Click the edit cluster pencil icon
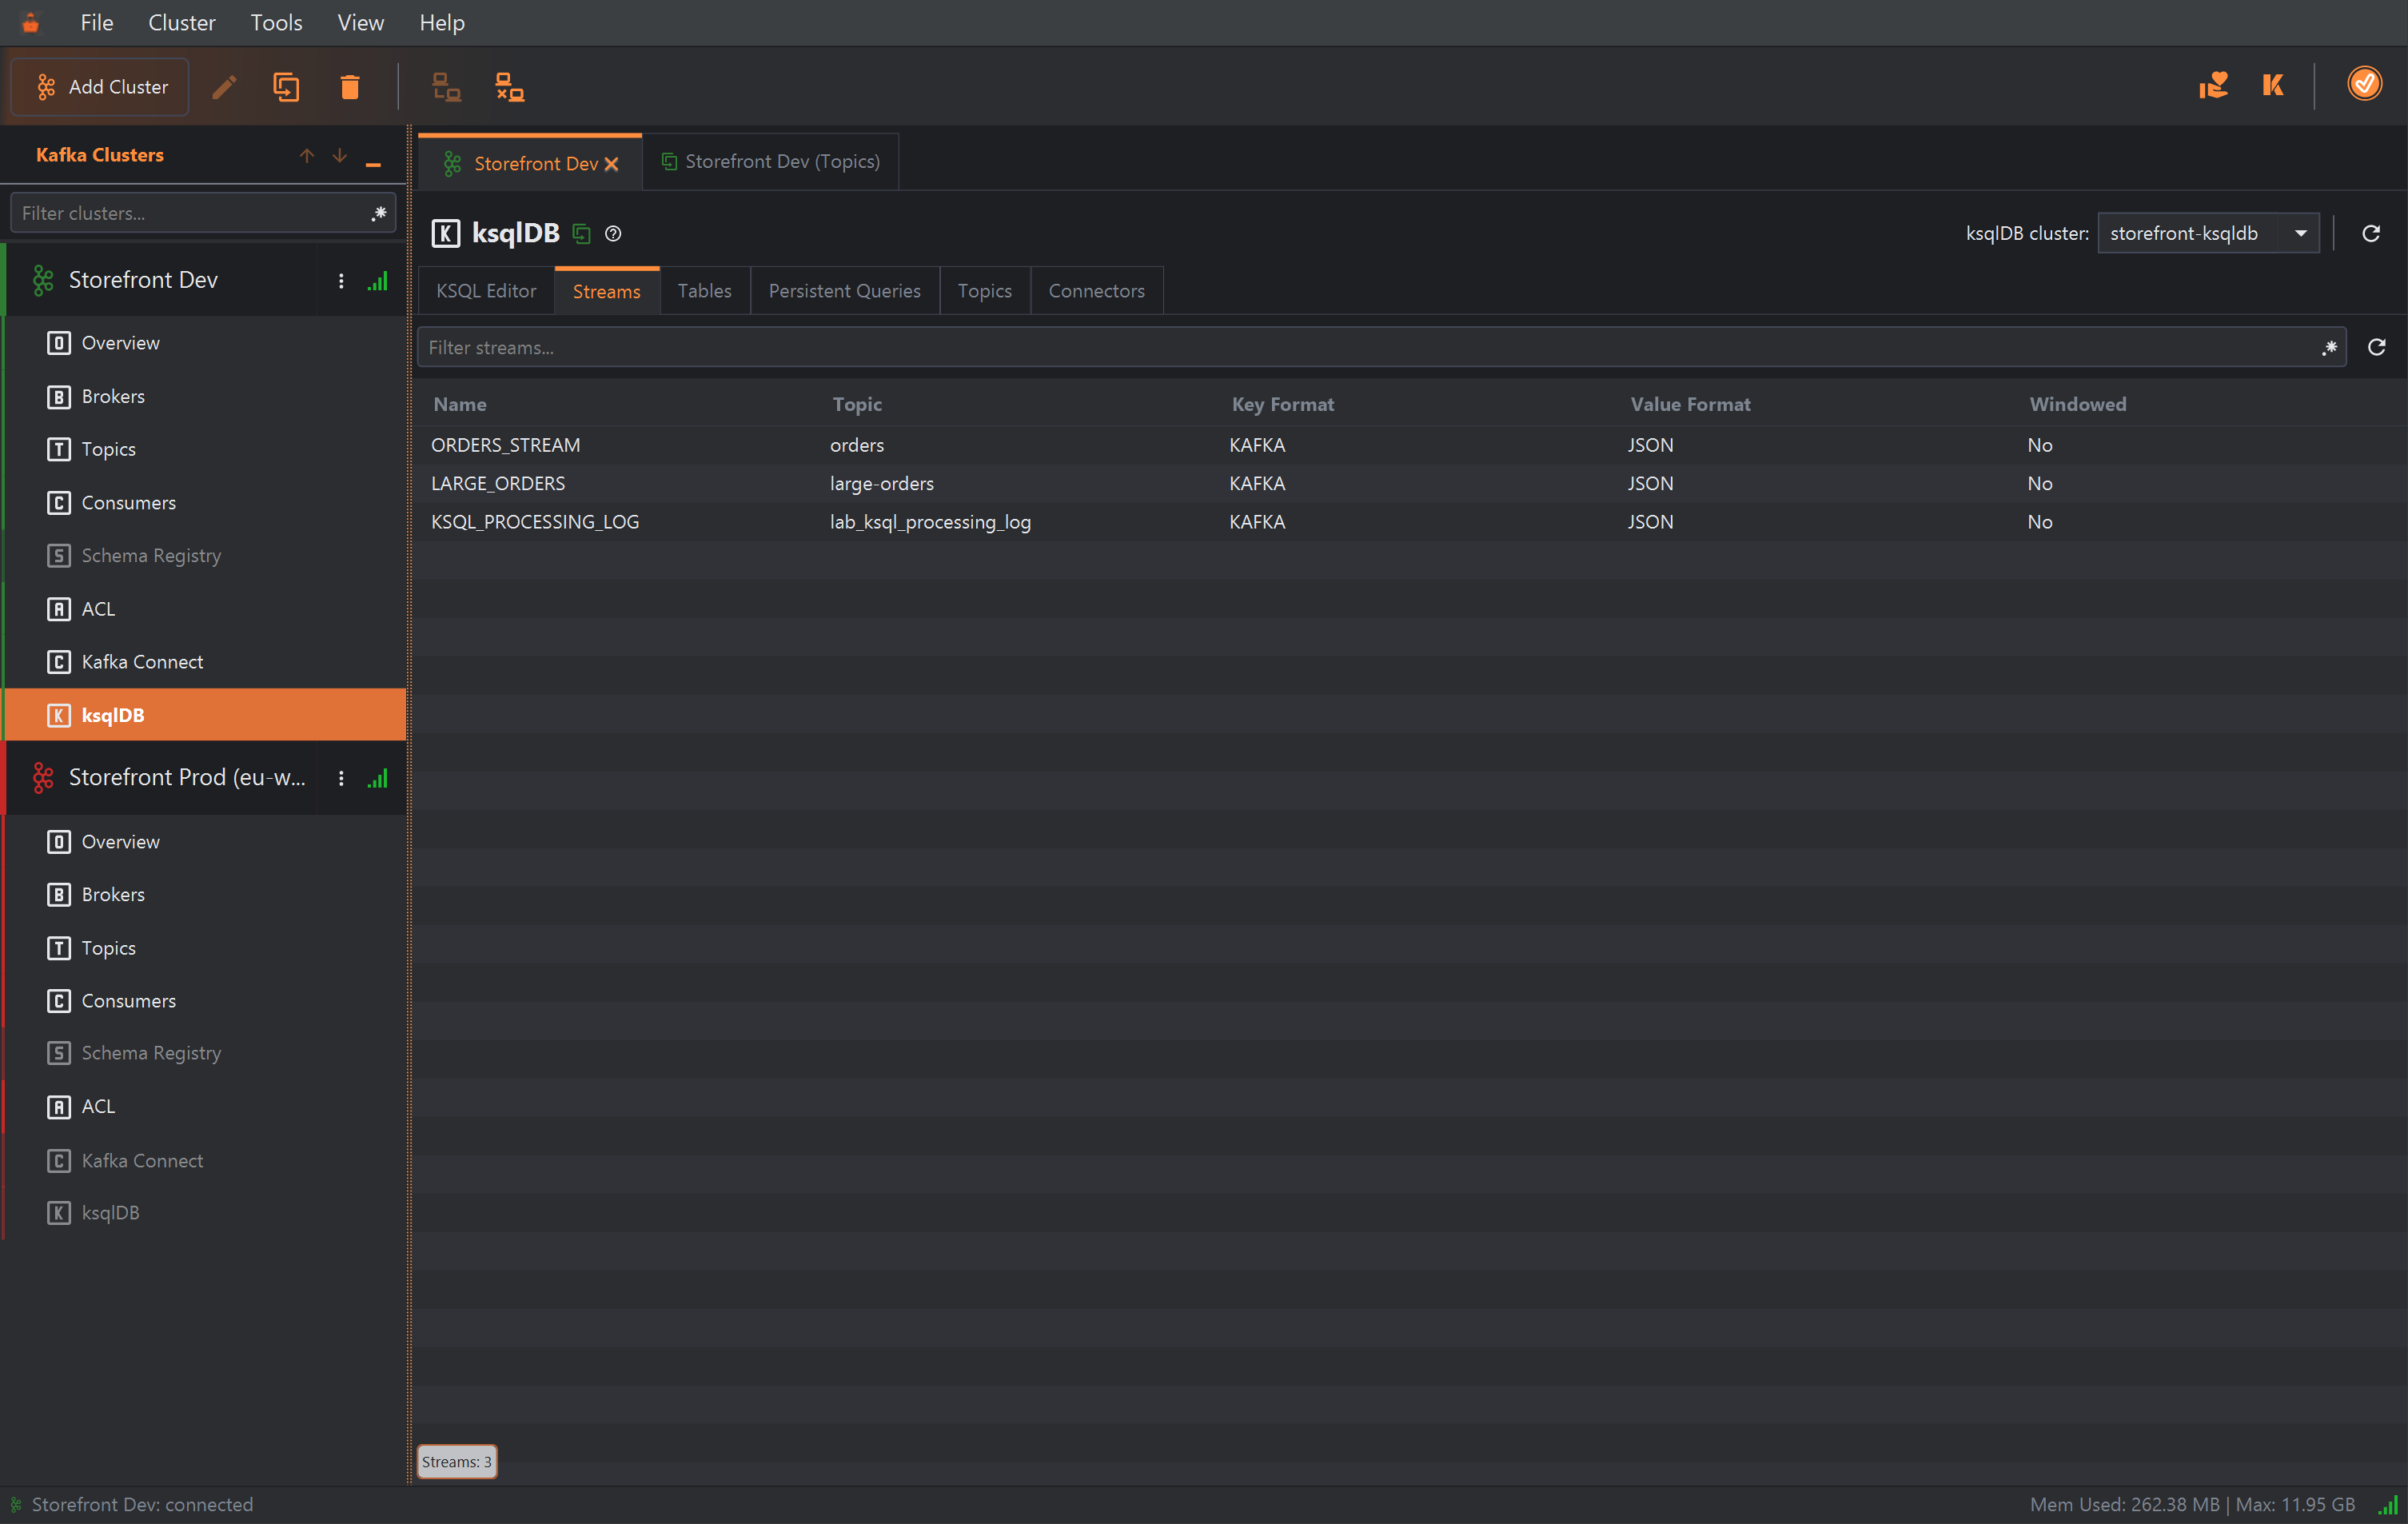The width and height of the screenshot is (2408, 1524). (225, 87)
